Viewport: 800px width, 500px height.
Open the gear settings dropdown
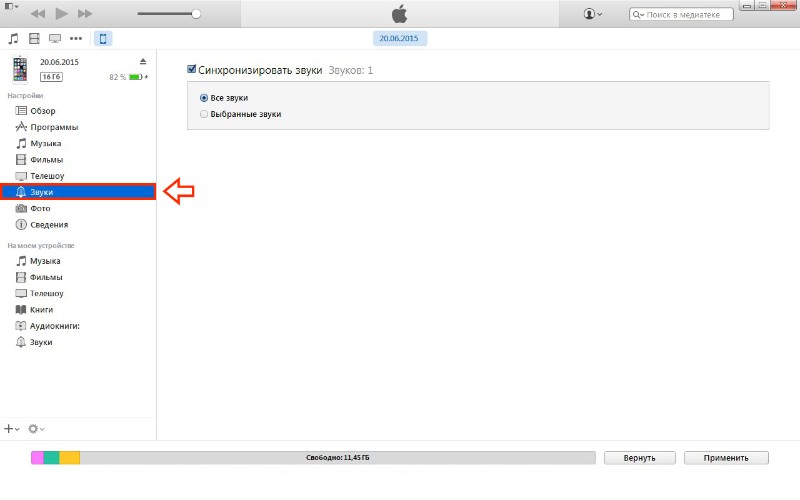pyautogui.click(x=36, y=429)
